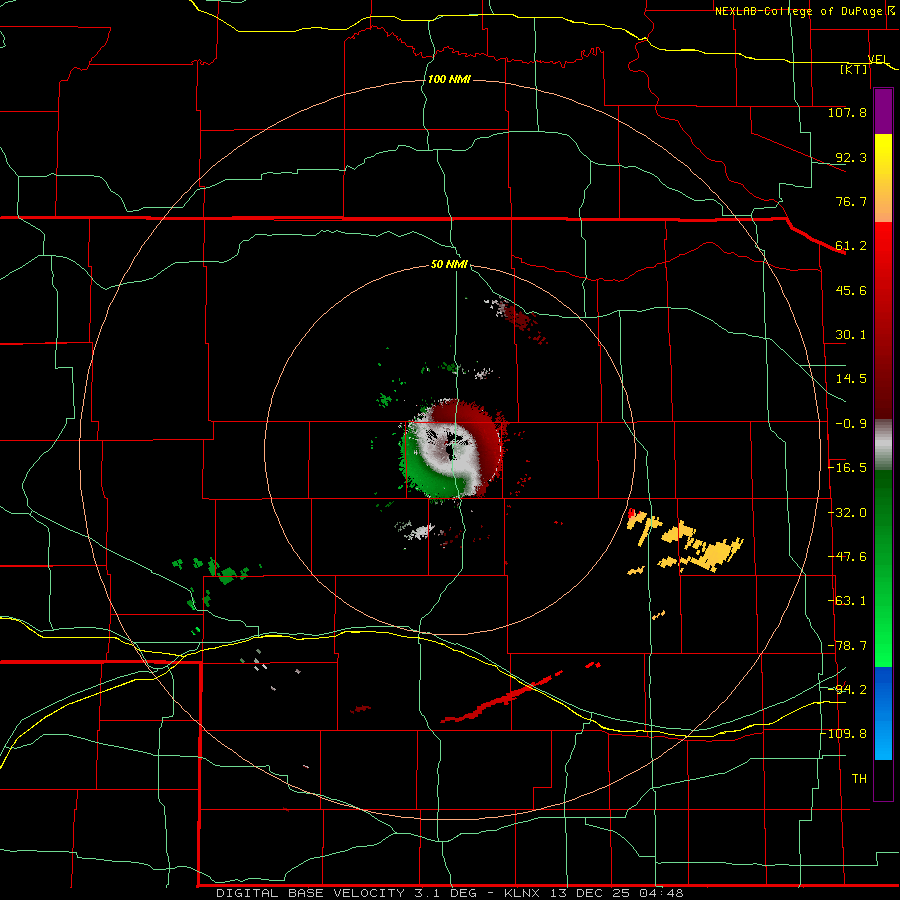Select the 45.6 scale value
900x900 pixels.
(x=851, y=290)
